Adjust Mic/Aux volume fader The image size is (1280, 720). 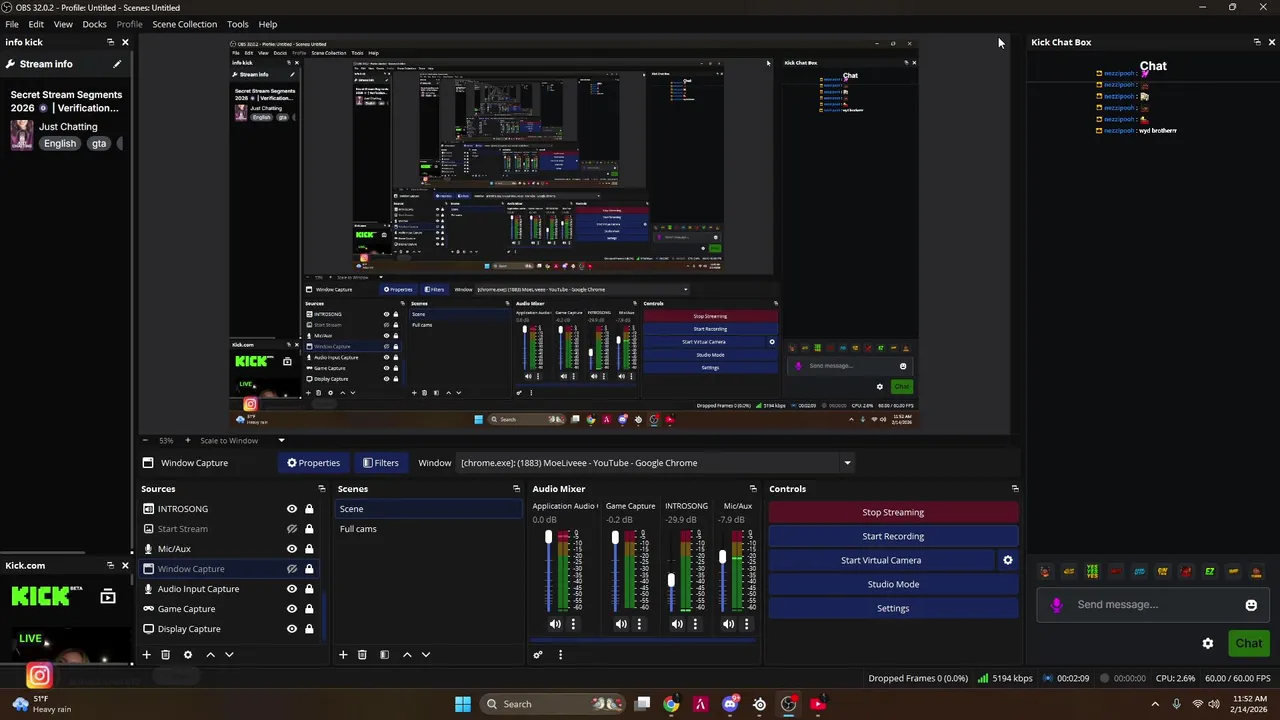(x=722, y=556)
